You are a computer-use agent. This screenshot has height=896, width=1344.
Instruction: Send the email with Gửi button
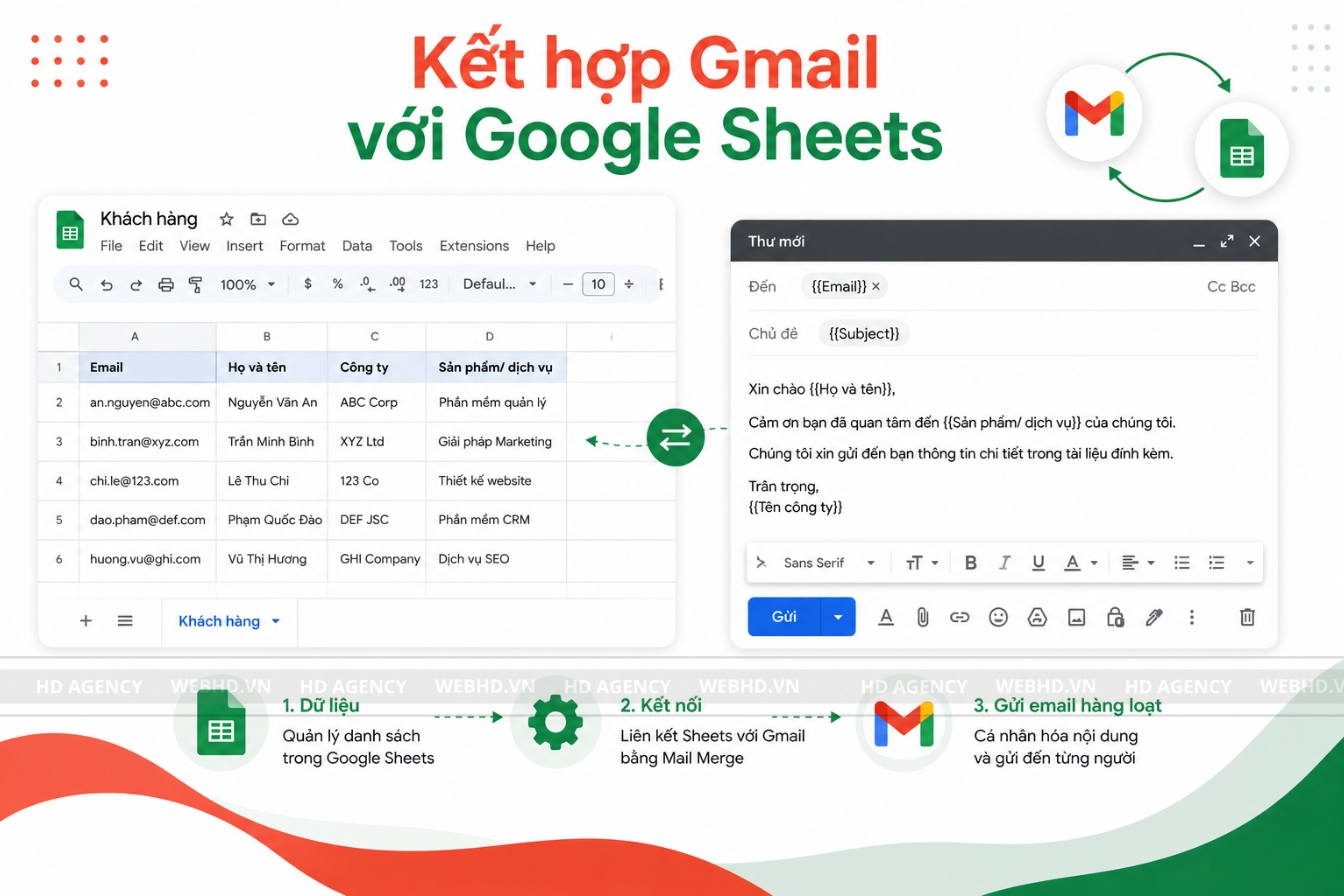click(784, 617)
